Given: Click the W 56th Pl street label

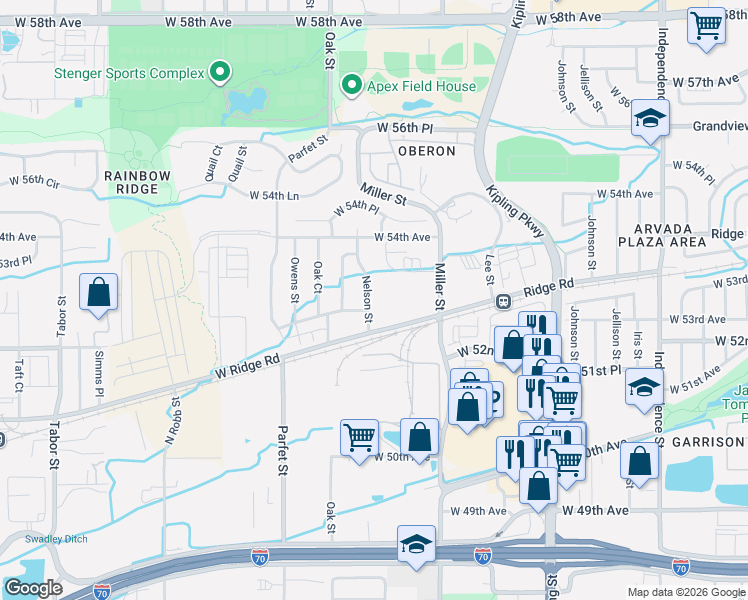Looking at the screenshot, I should [405, 128].
